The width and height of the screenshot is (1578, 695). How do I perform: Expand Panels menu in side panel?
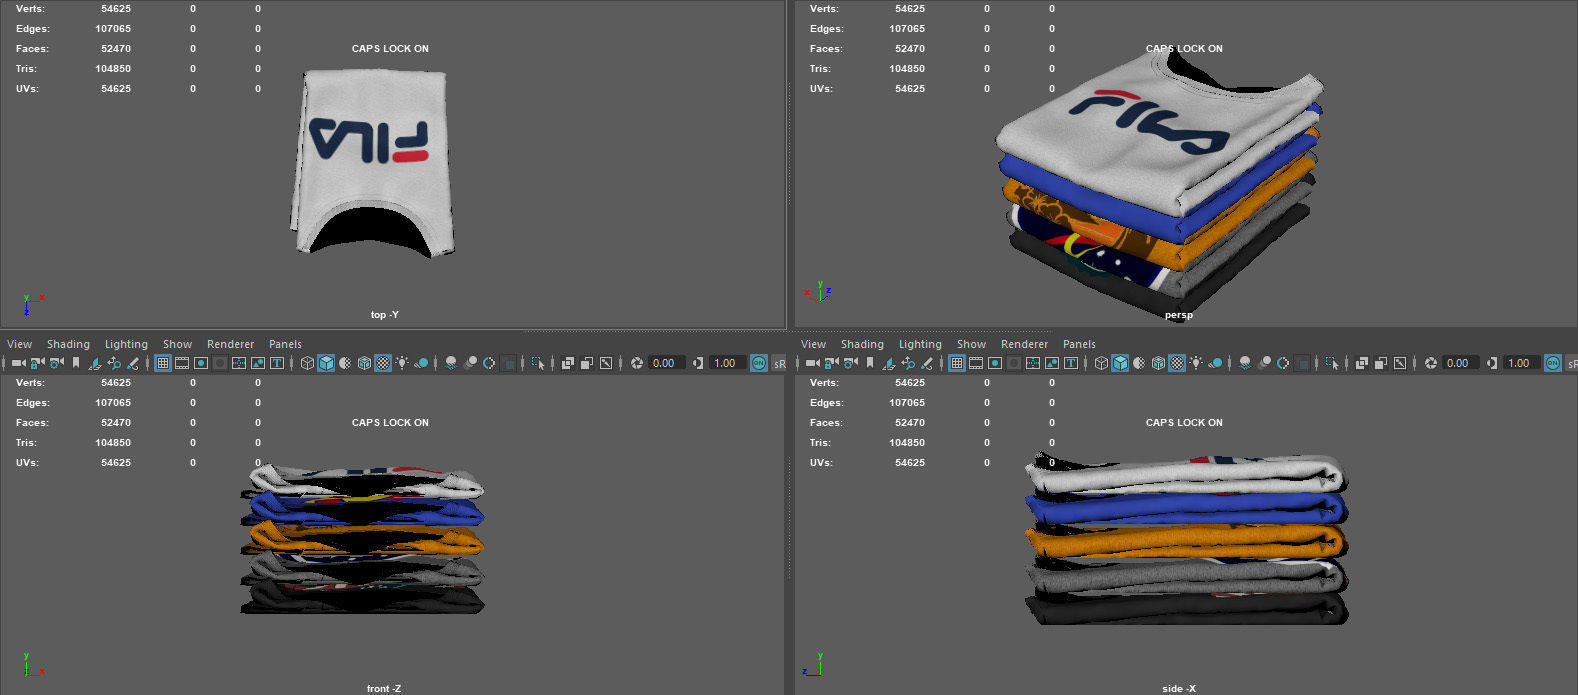(1079, 344)
